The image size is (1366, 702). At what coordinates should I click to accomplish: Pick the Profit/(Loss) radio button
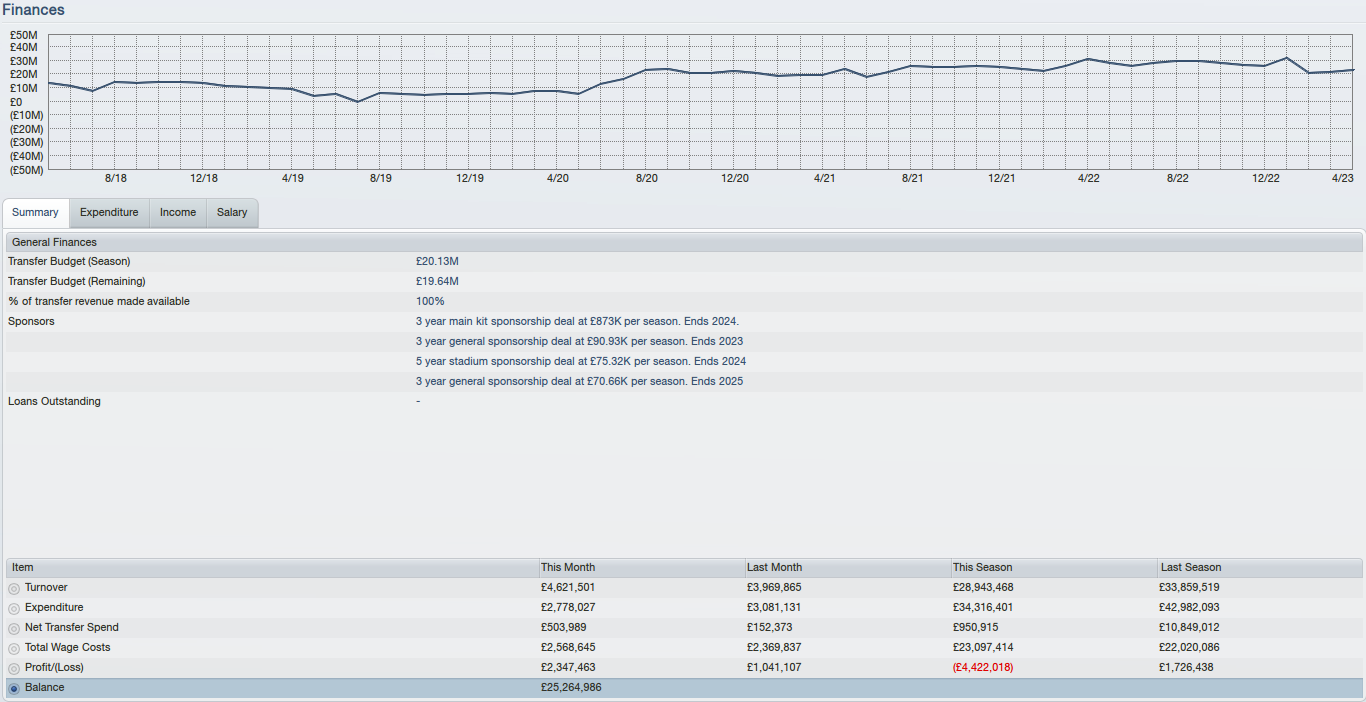coord(14,668)
